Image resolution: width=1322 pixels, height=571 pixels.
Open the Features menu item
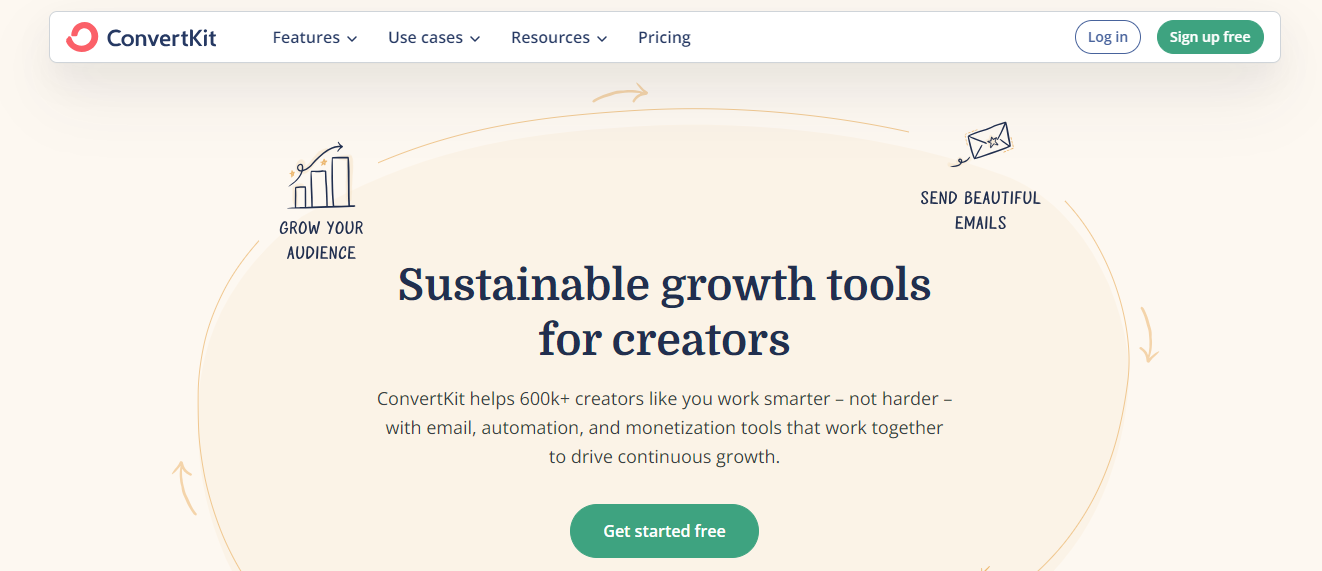(306, 38)
